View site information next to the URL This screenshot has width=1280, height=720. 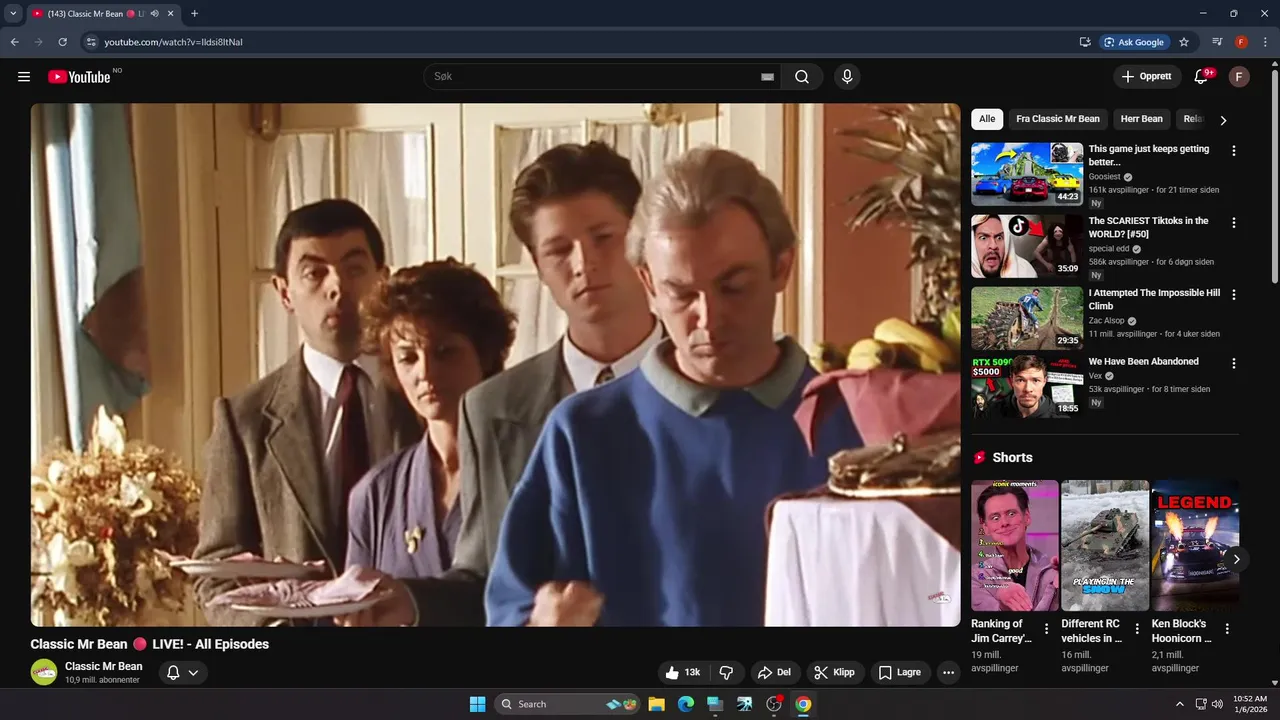(x=91, y=42)
